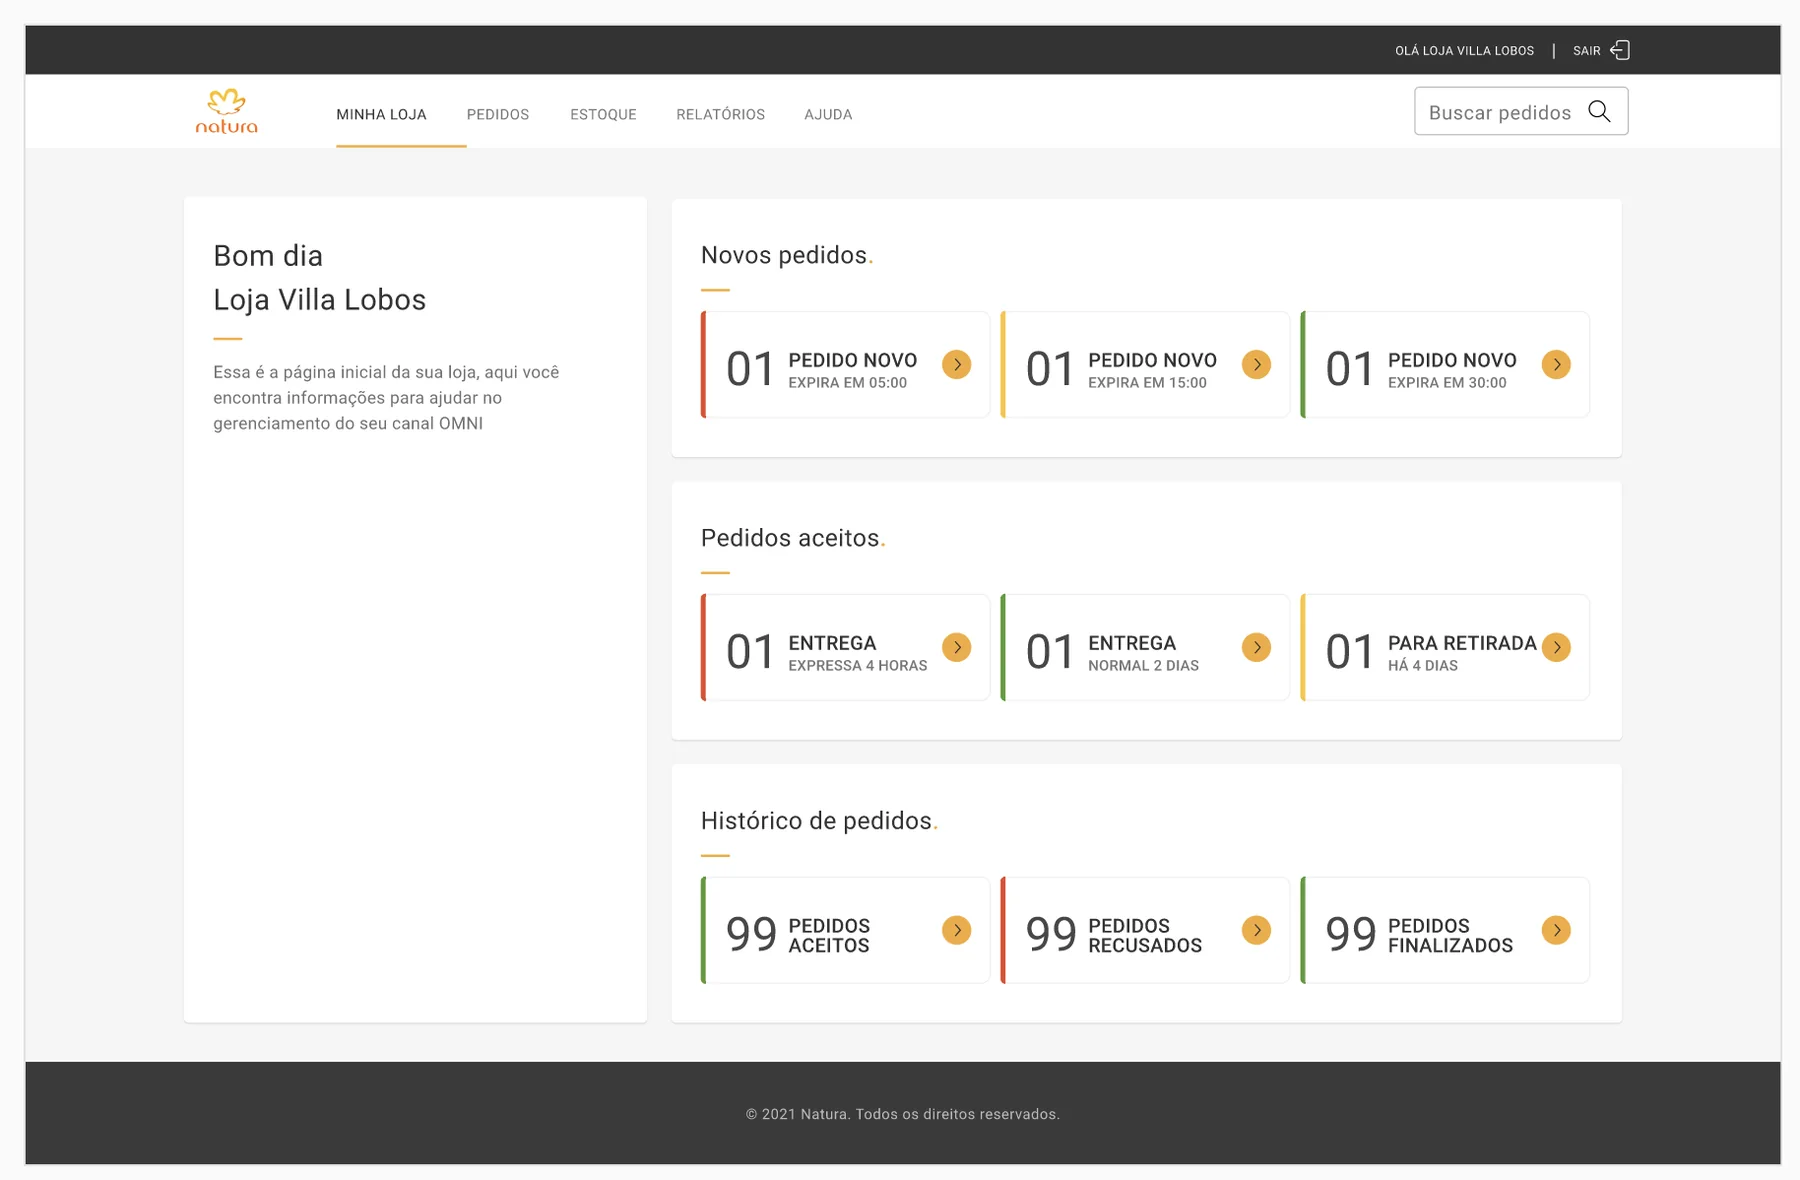The image size is (1800, 1180).
Task: Click Olá Loja Villa Lobos greeting
Action: [x=1464, y=50]
